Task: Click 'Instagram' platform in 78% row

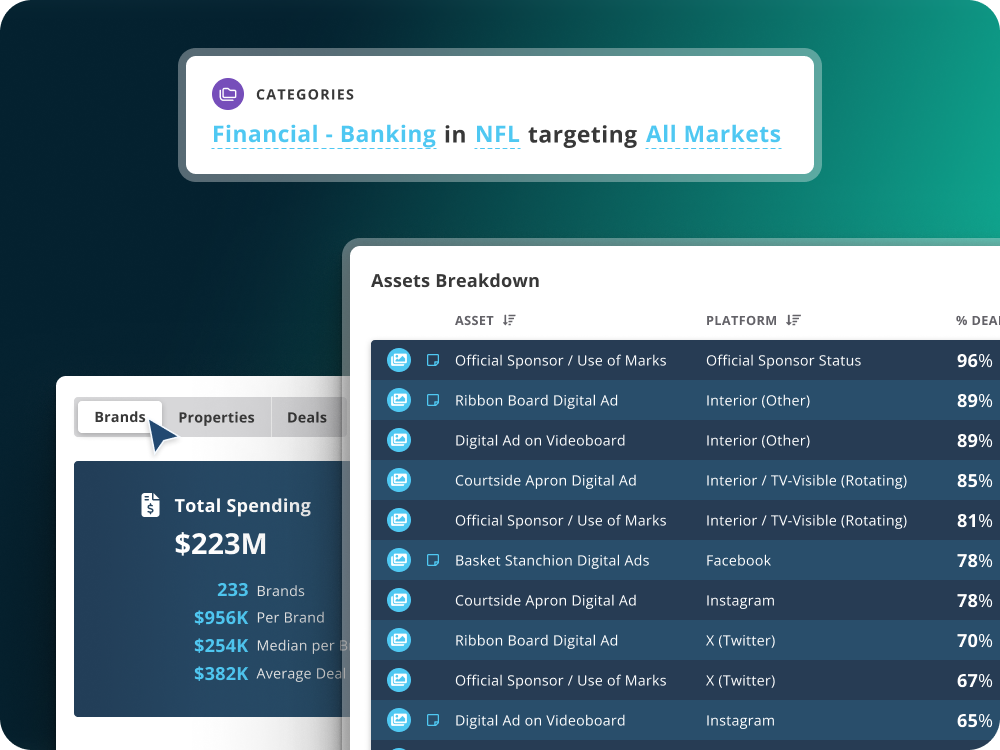Action: click(x=740, y=600)
